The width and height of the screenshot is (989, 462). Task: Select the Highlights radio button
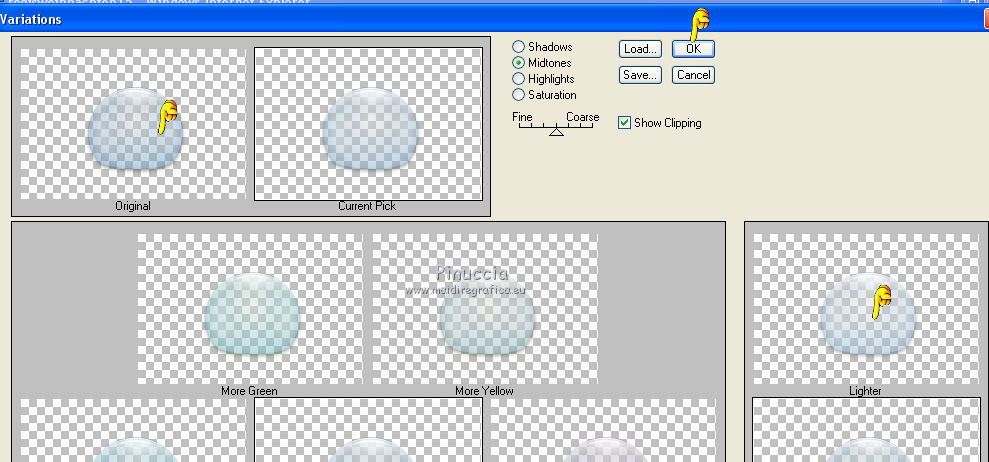pos(518,79)
